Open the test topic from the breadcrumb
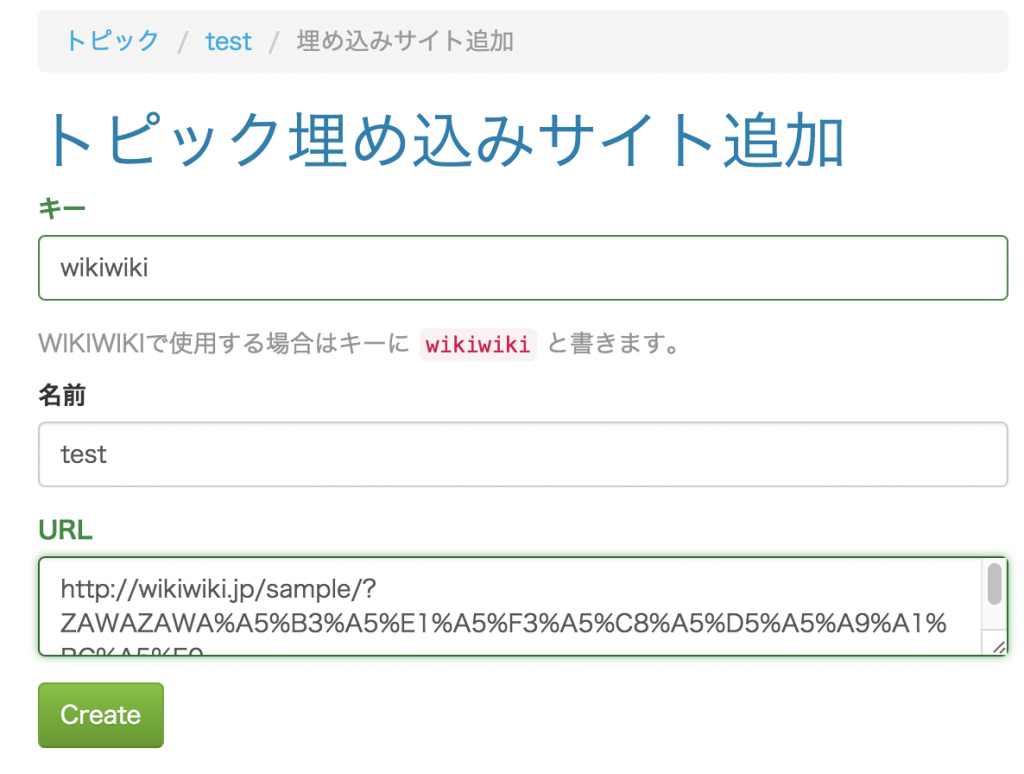Viewport: 1024px width, 774px height. click(228, 41)
